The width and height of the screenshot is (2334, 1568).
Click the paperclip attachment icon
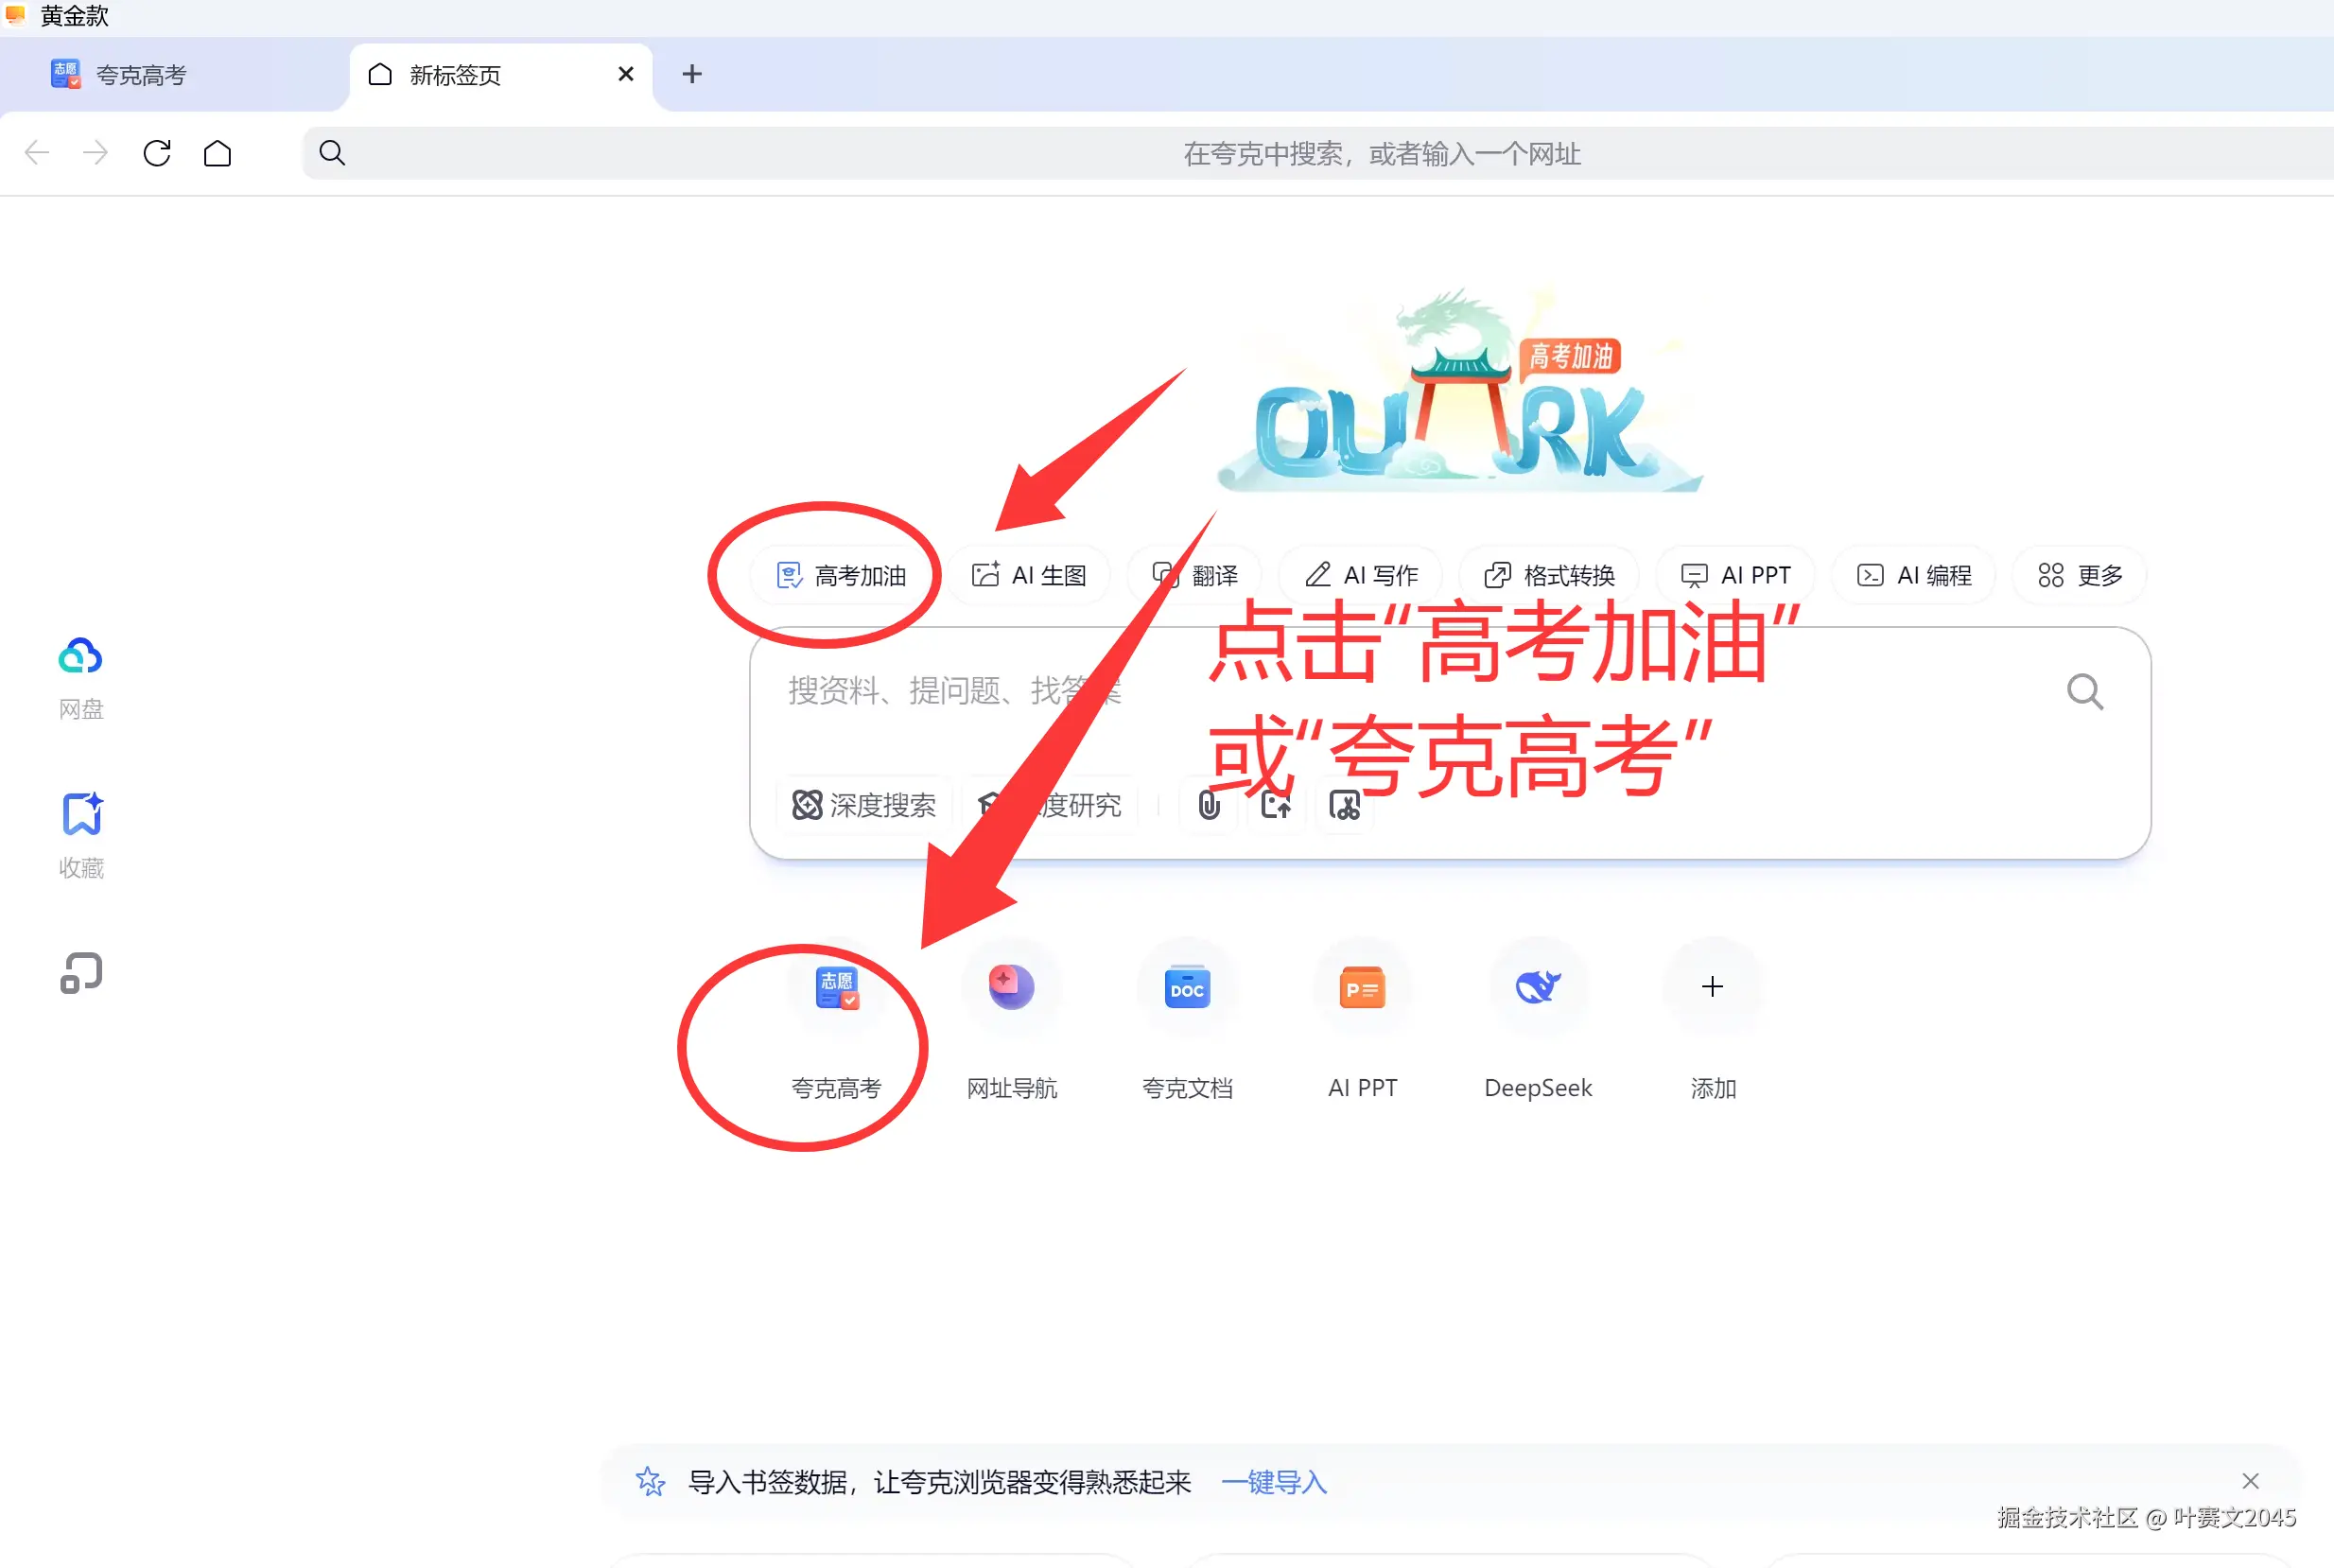pyautogui.click(x=1209, y=805)
